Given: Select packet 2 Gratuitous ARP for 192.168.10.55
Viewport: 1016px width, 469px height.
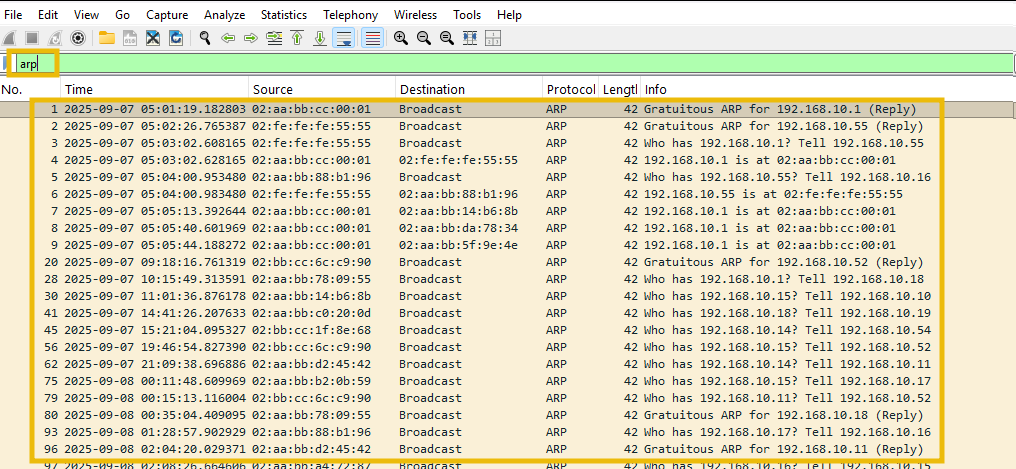Looking at the screenshot, I should [x=508, y=126].
